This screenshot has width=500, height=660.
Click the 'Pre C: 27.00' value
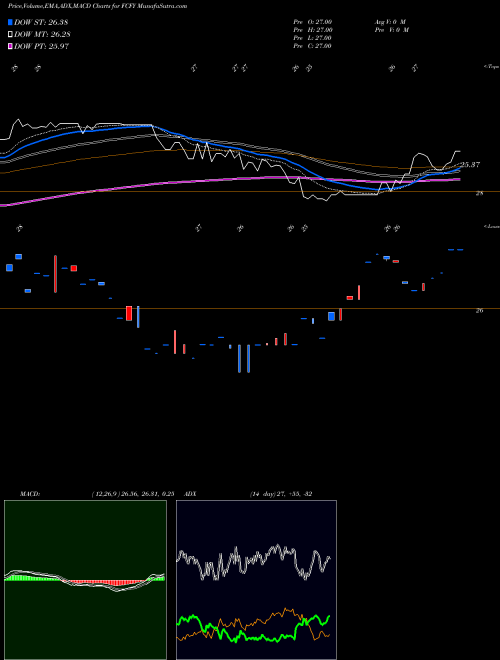[x=313, y=46]
